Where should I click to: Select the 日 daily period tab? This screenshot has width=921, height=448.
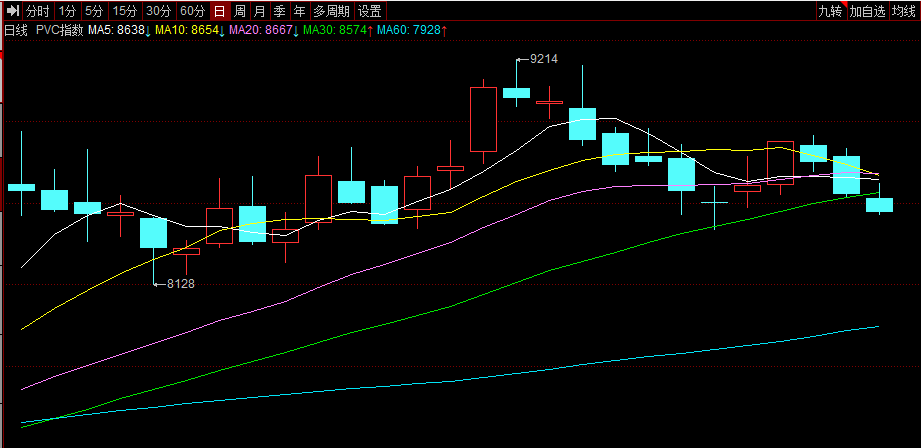click(x=220, y=10)
